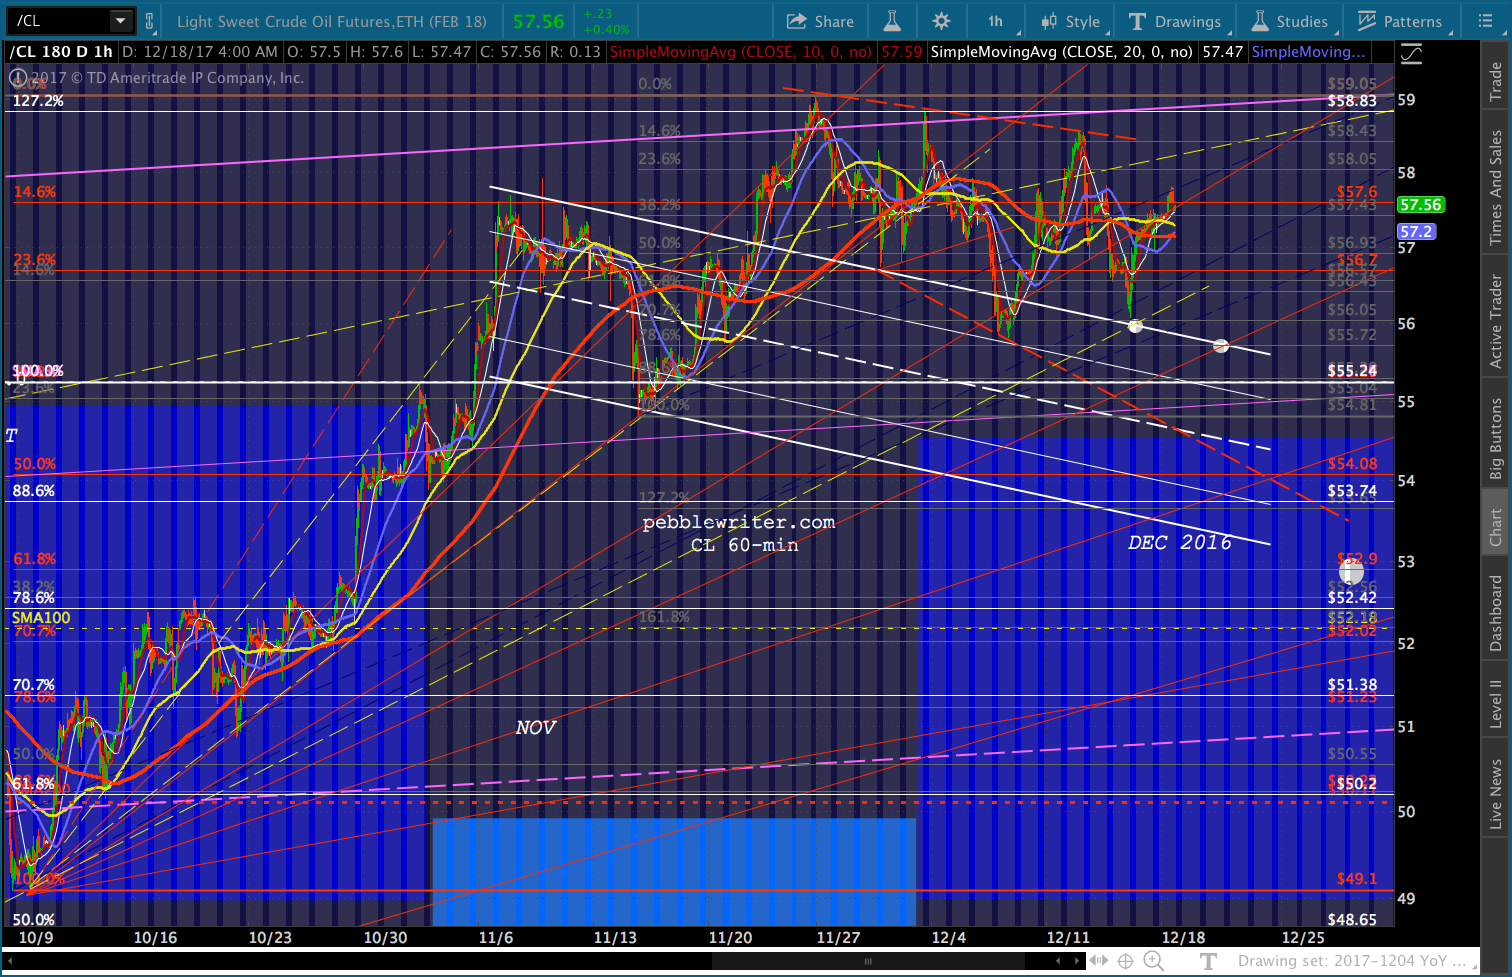Click the $53.74 price level label
Image resolution: width=1512 pixels, height=977 pixels.
(x=1352, y=491)
